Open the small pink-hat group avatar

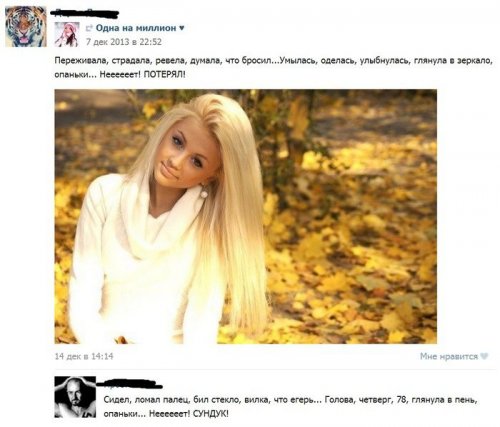(67, 34)
